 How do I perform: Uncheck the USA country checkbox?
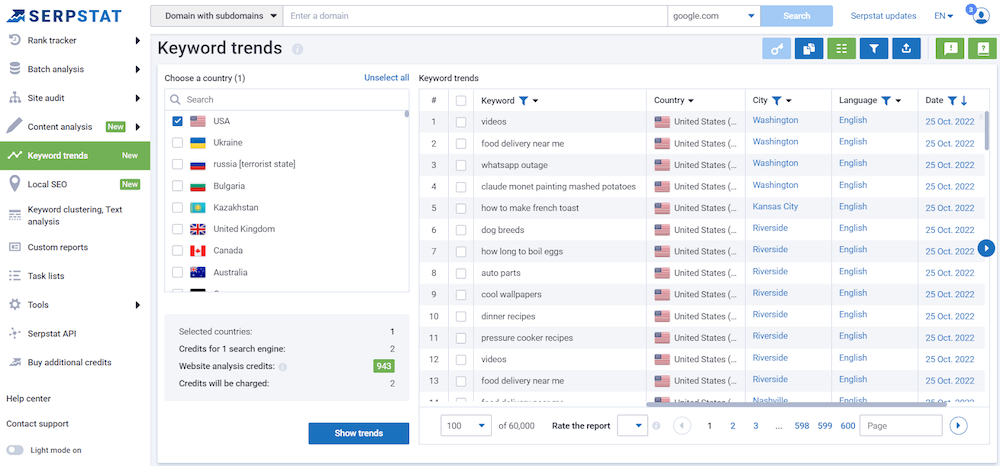point(177,121)
